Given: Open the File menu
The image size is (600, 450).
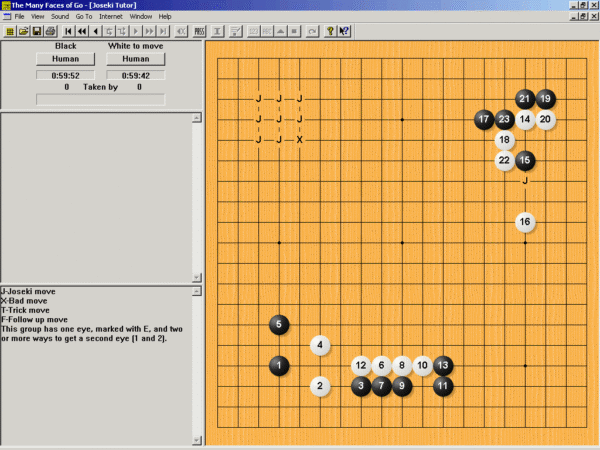Looking at the screenshot, I should click(x=19, y=17).
